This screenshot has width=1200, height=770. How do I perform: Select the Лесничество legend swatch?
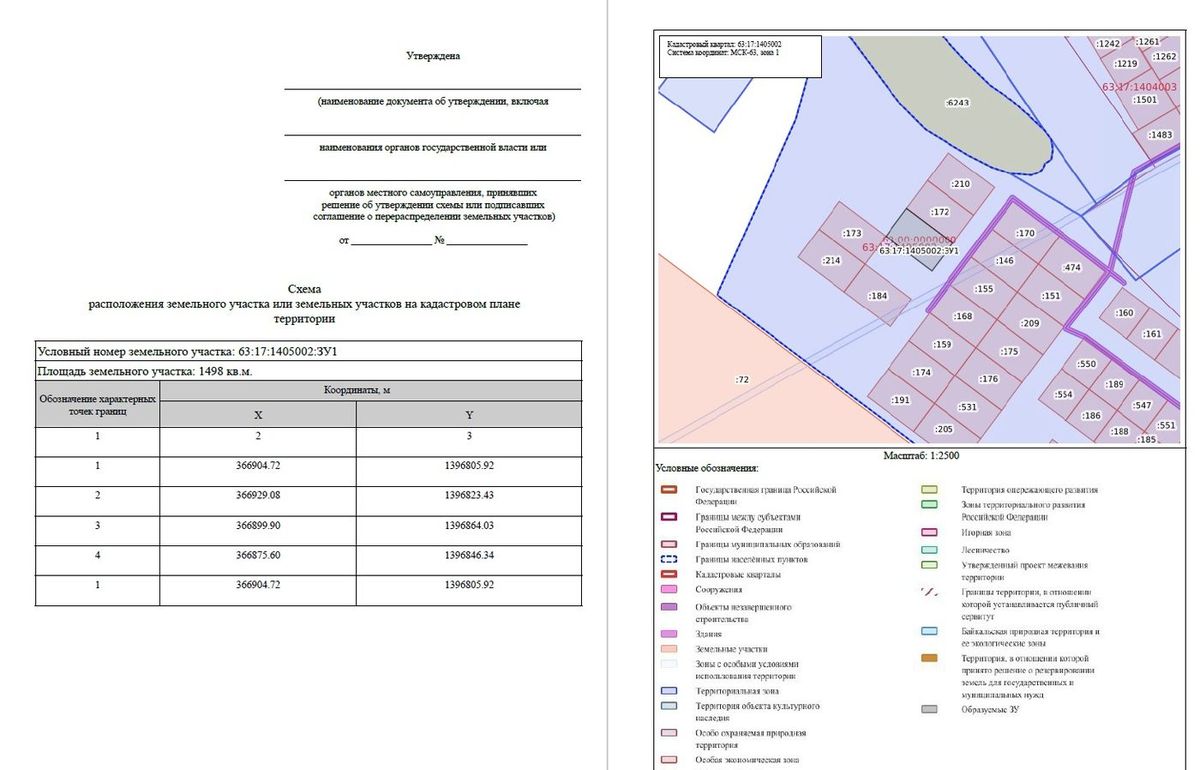(929, 549)
